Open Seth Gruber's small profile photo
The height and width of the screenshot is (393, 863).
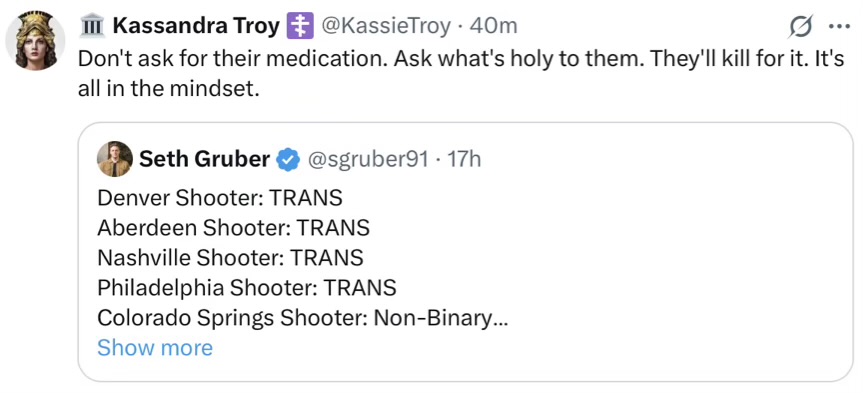[x=114, y=159]
